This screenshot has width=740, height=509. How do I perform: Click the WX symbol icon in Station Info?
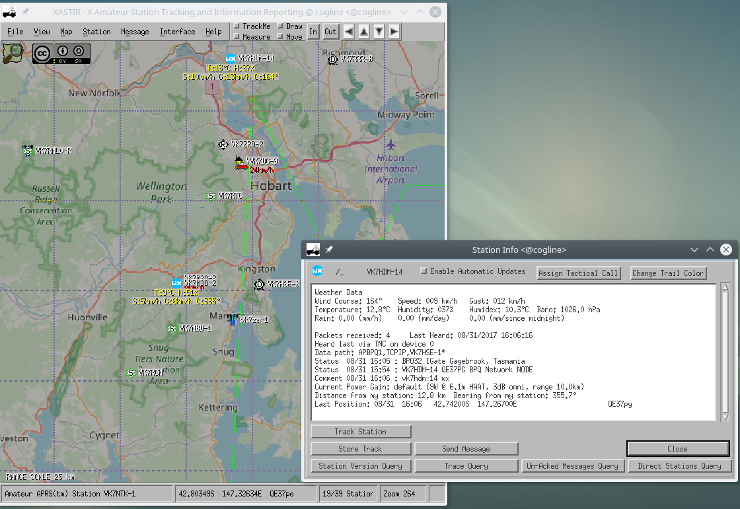pos(318,271)
